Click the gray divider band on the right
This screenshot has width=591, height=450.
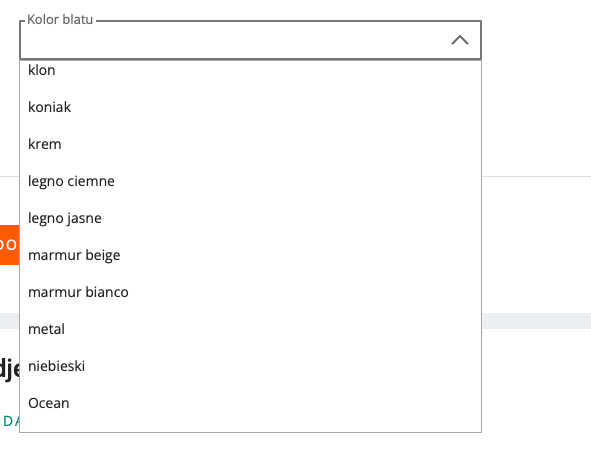point(536,321)
